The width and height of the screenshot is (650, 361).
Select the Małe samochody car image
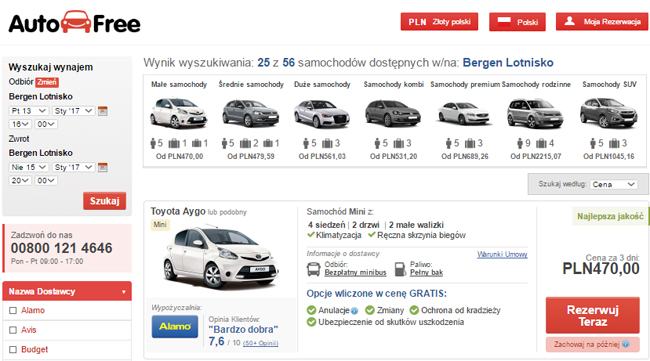pos(179,112)
